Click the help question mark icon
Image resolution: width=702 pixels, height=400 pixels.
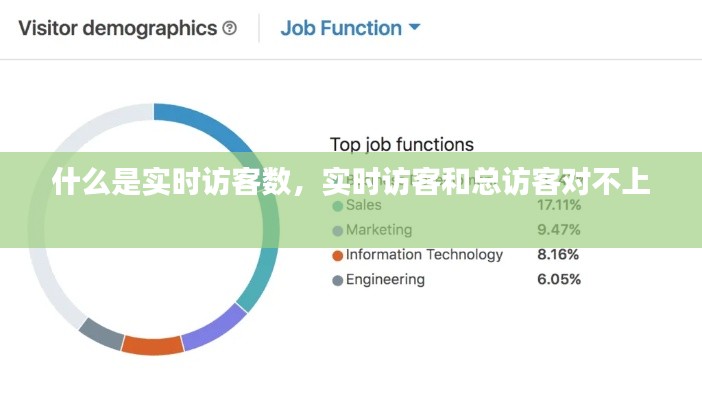point(230,28)
